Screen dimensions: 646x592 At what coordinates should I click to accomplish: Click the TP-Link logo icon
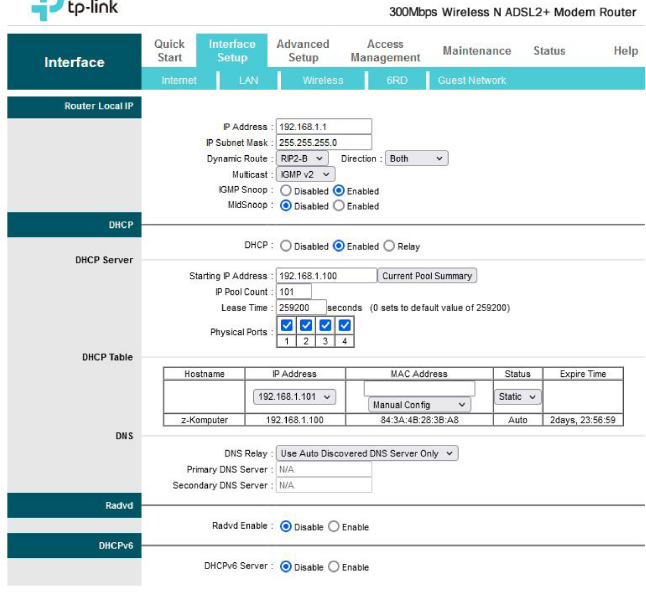tap(46, 8)
